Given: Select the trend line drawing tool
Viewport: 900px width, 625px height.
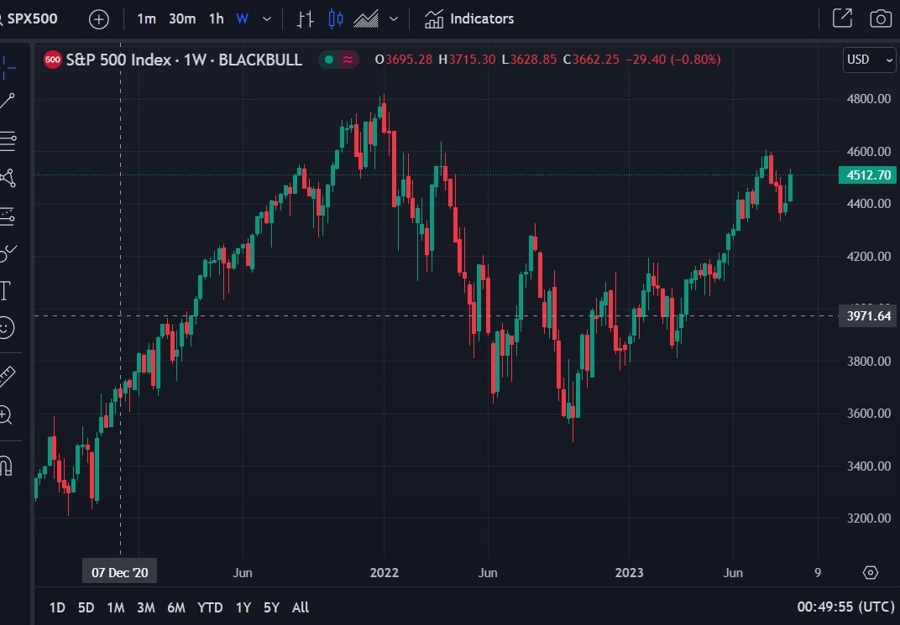Looking at the screenshot, I should pyautogui.click(x=7, y=101).
